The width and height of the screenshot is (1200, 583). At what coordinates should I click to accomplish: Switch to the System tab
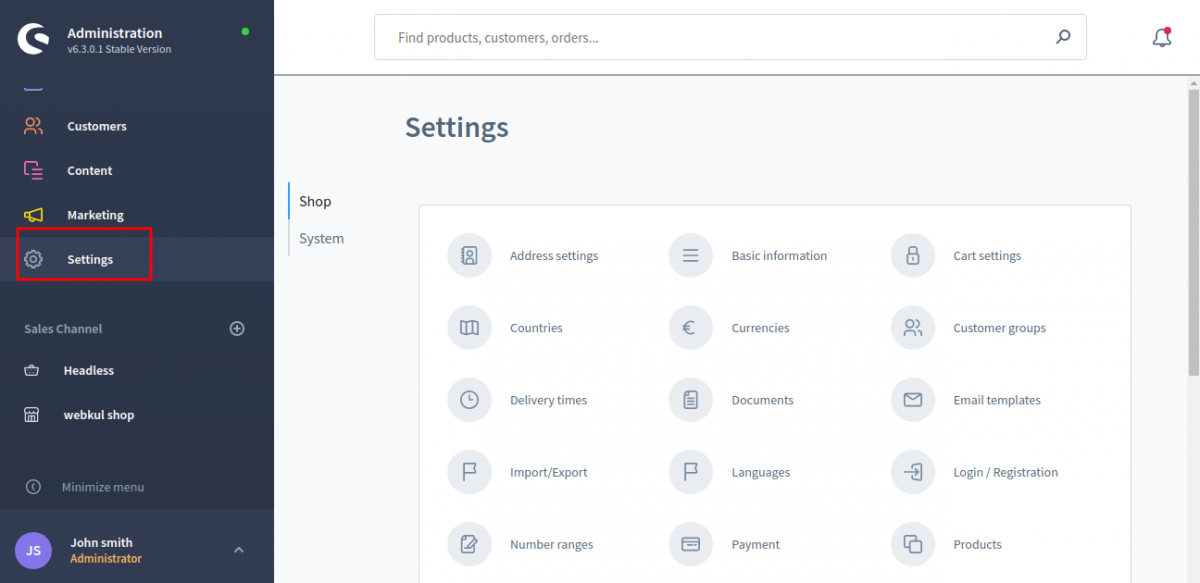tap(321, 238)
